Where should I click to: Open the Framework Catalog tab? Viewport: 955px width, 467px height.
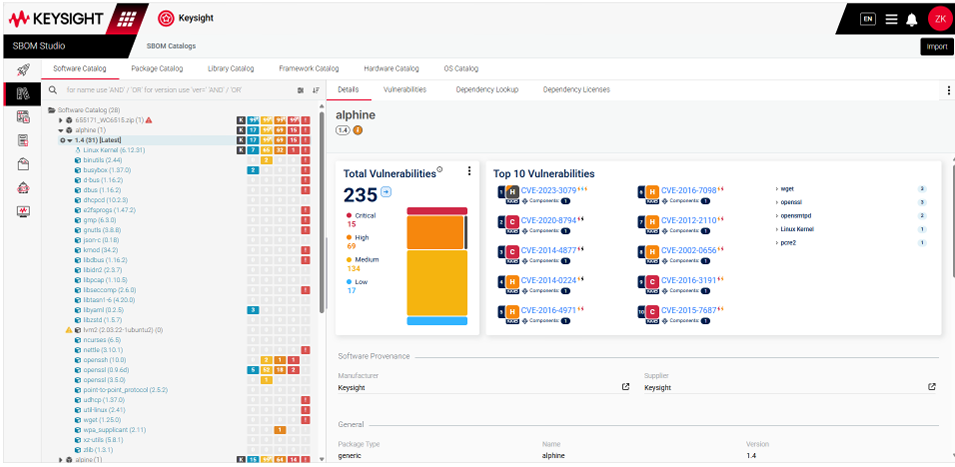(309, 69)
